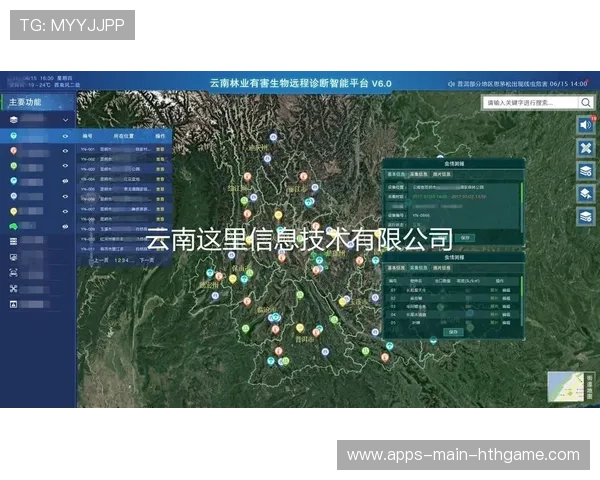Click save button in upper 虫情测报 panel
The image size is (600, 480).
(x=465, y=238)
